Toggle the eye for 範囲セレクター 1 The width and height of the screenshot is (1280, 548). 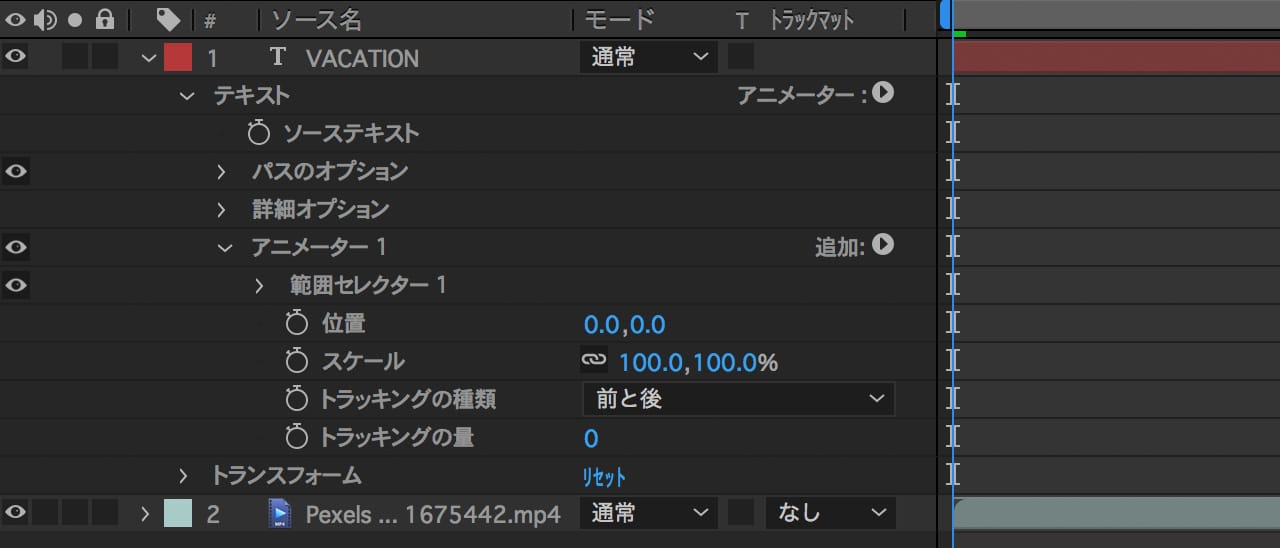tap(15, 285)
